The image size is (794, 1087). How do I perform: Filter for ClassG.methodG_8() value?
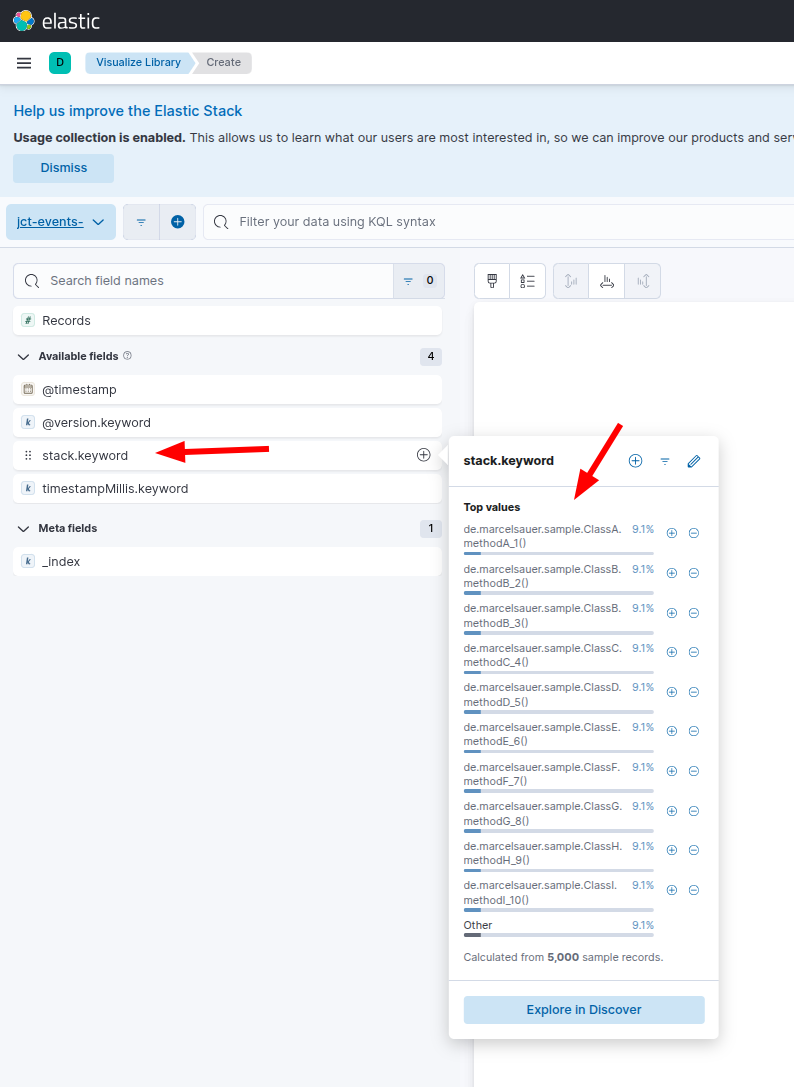point(672,811)
